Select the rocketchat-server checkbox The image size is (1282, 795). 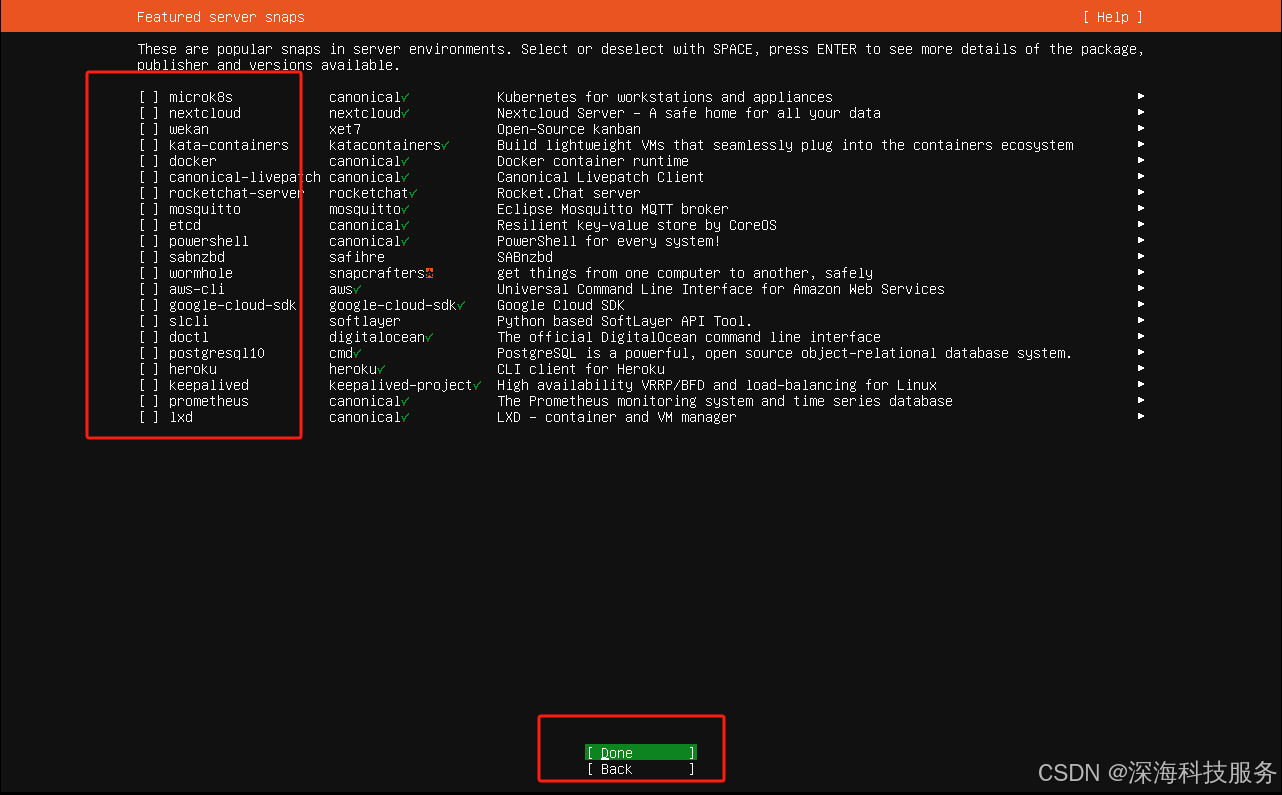pos(149,193)
